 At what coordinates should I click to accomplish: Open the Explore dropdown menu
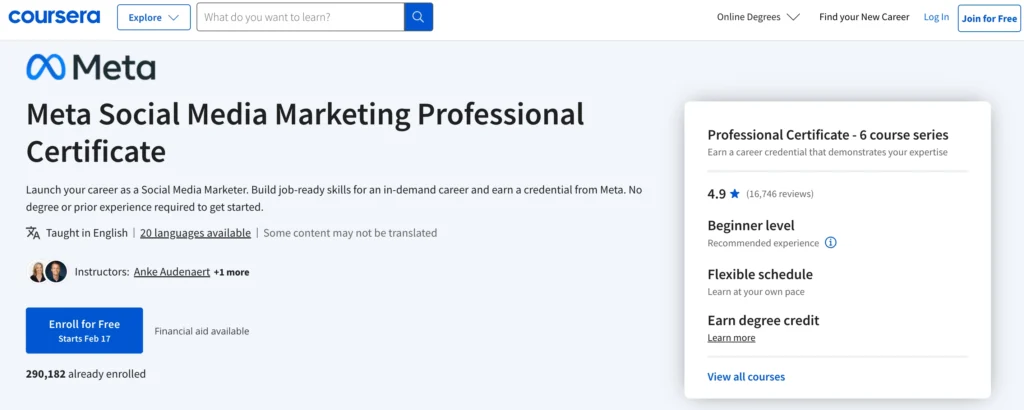click(x=154, y=18)
